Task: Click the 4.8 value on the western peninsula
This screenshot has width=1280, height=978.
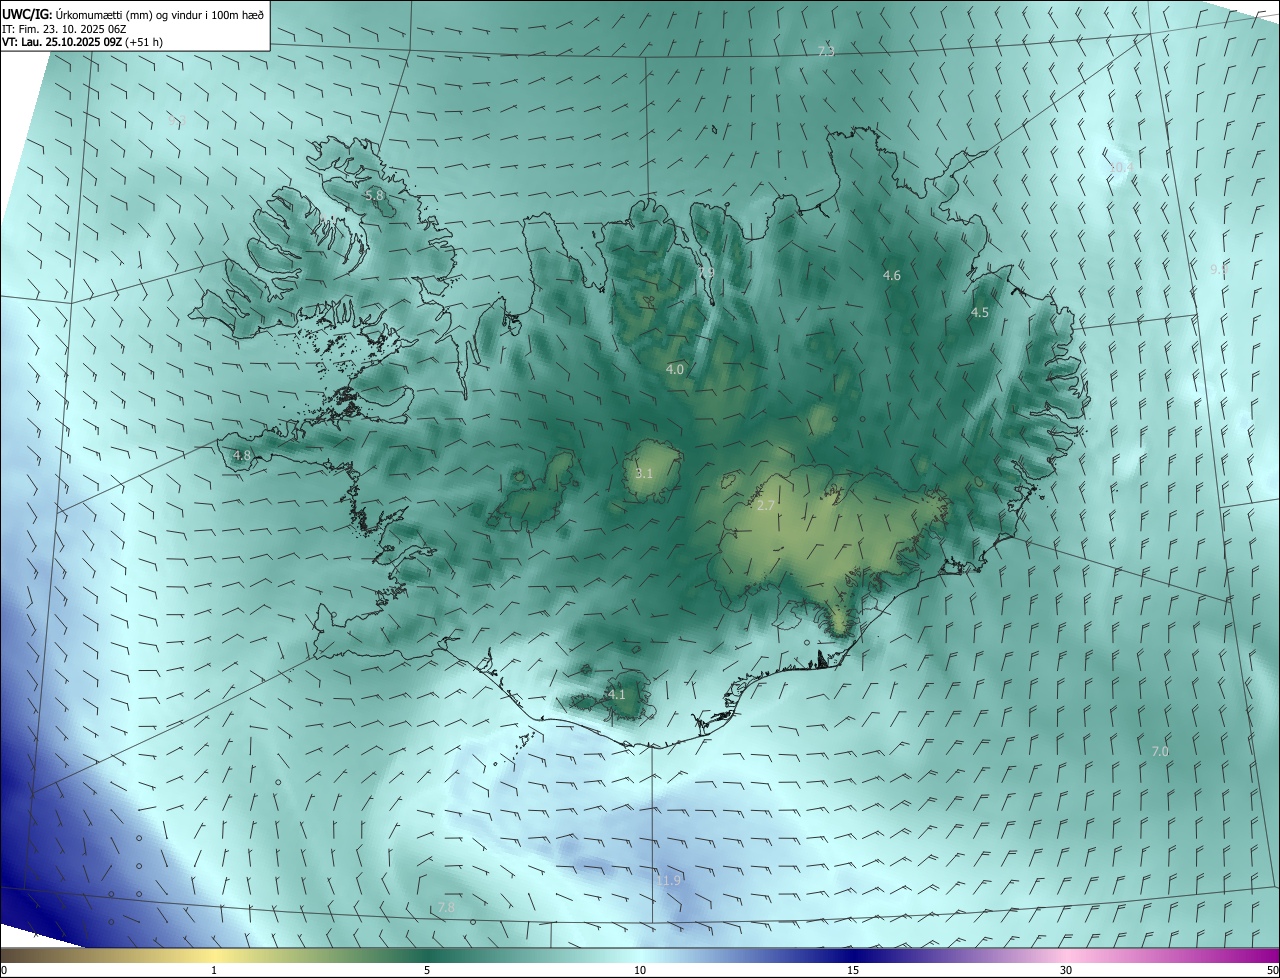Action: pos(242,456)
